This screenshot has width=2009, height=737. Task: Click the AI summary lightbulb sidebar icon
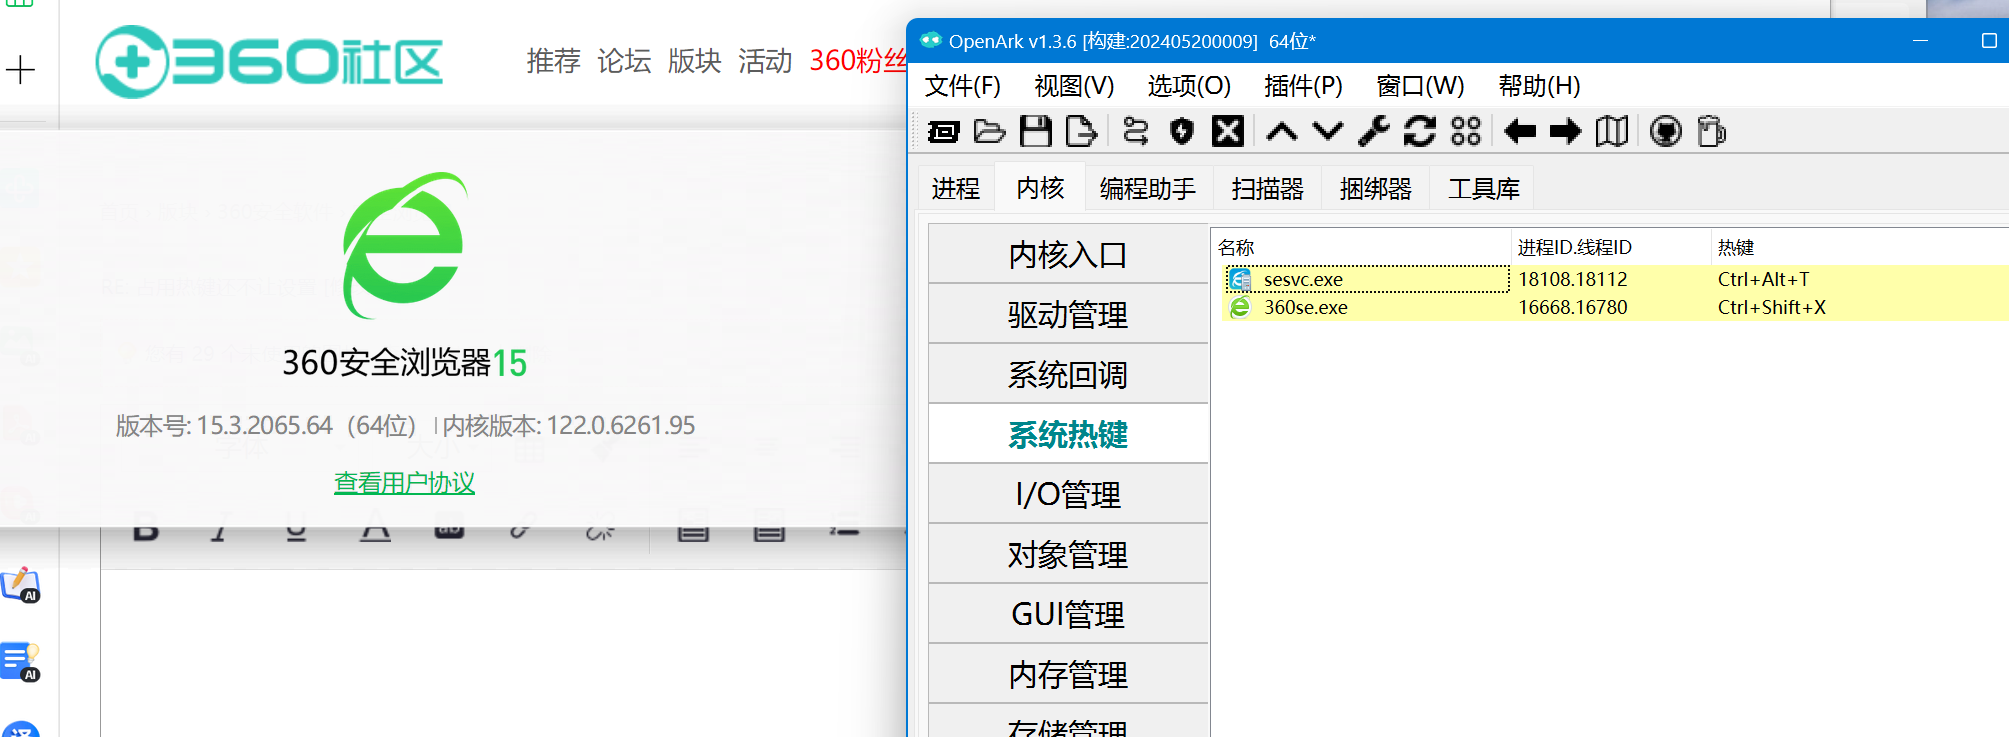click(x=21, y=662)
